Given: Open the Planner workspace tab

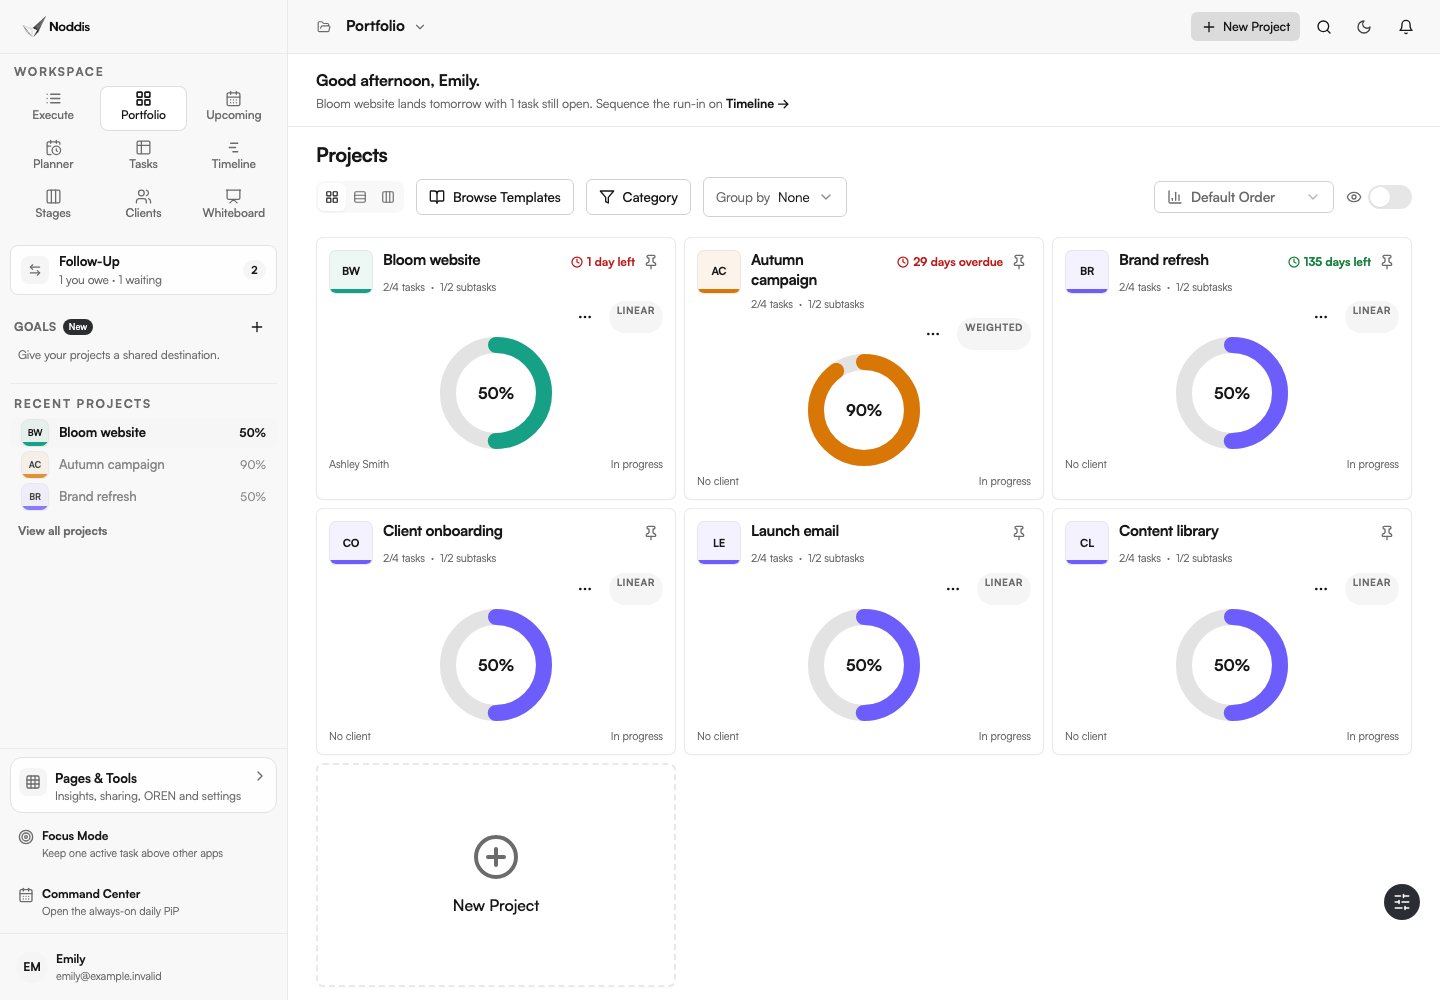Looking at the screenshot, I should click(x=53, y=157).
